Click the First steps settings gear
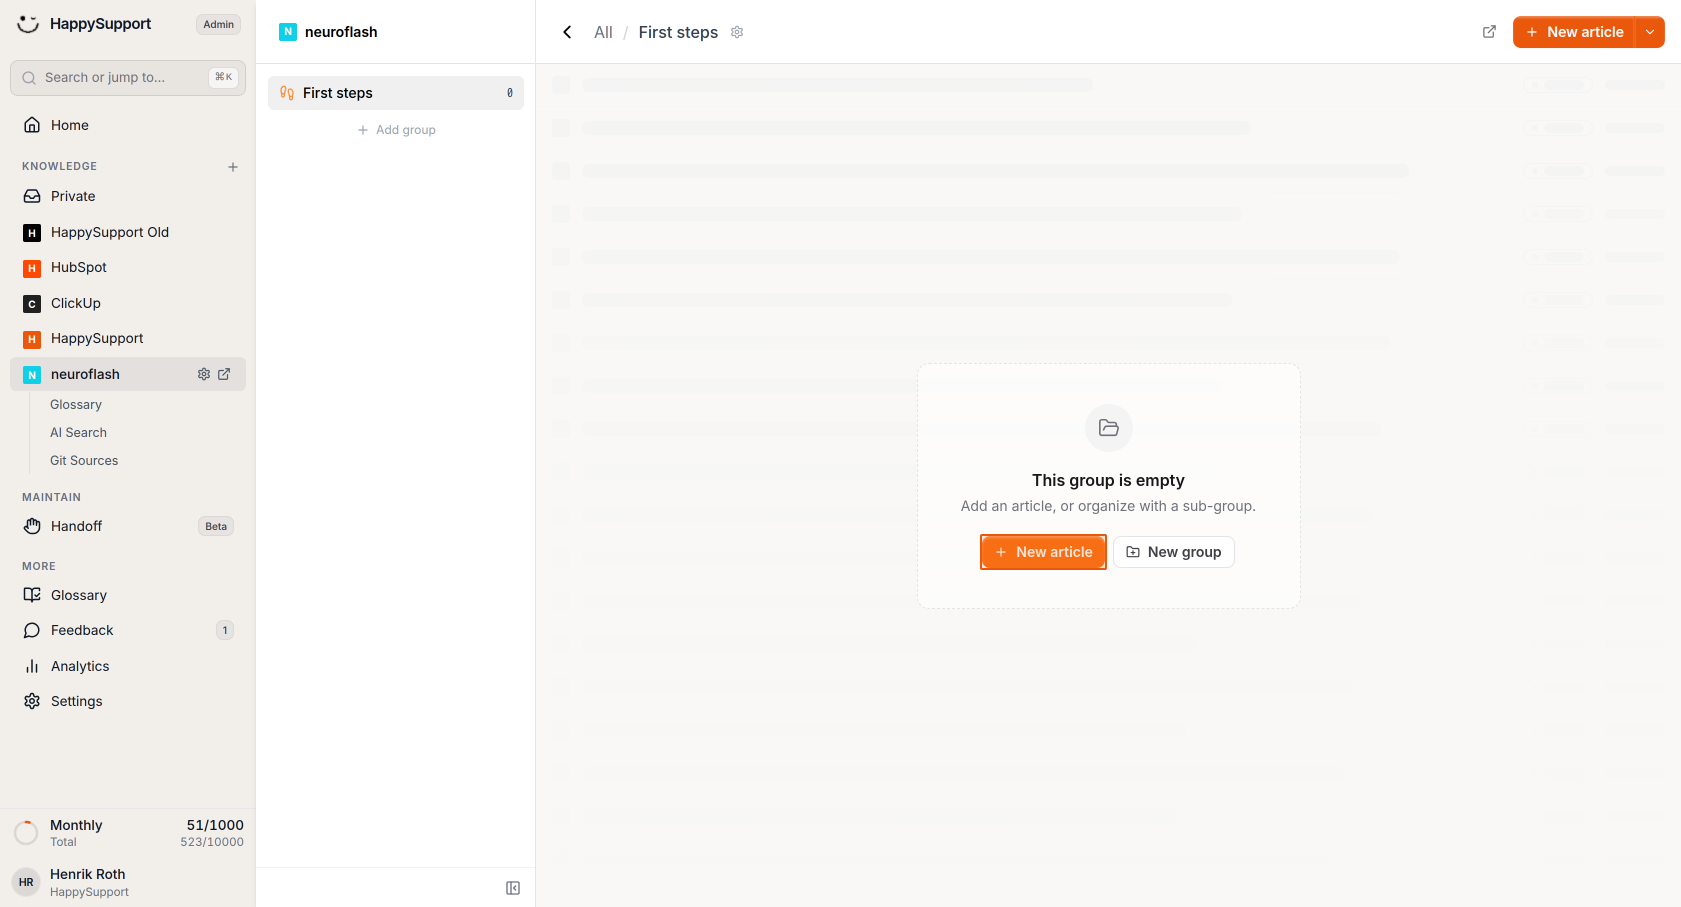Viewport: 1681px width, 907px height. [737, 32]
